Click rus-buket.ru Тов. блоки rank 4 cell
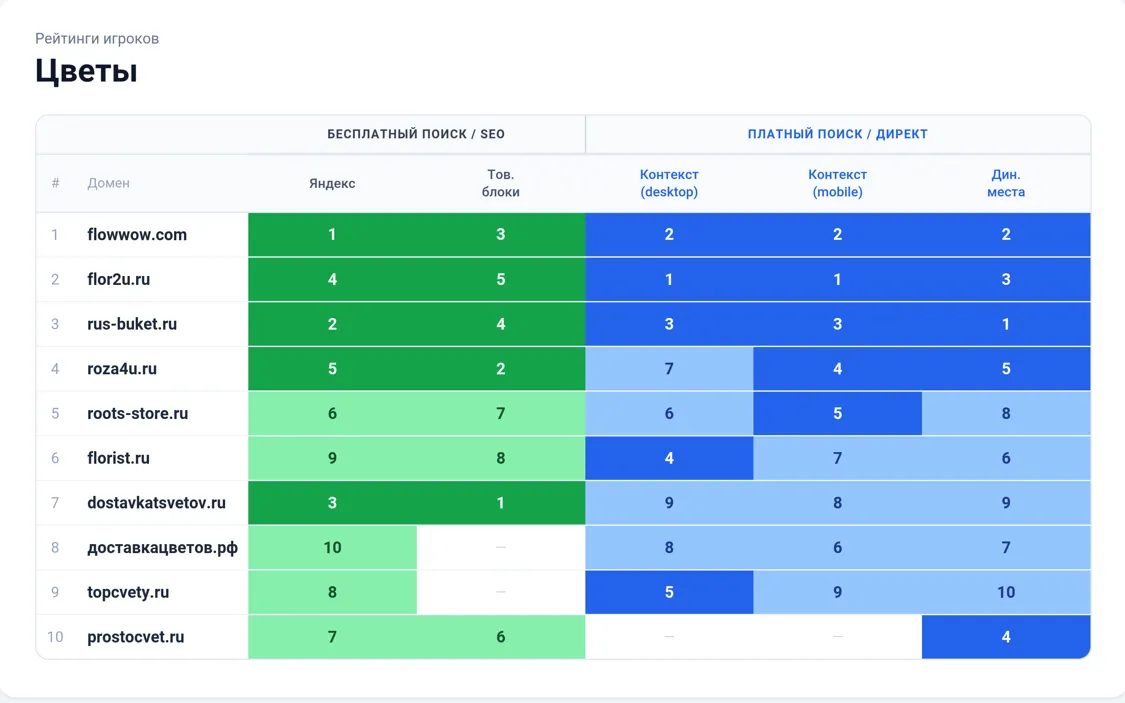Image resolution: width=1125 pixels, height=703 pixels. tap(501, 324)
